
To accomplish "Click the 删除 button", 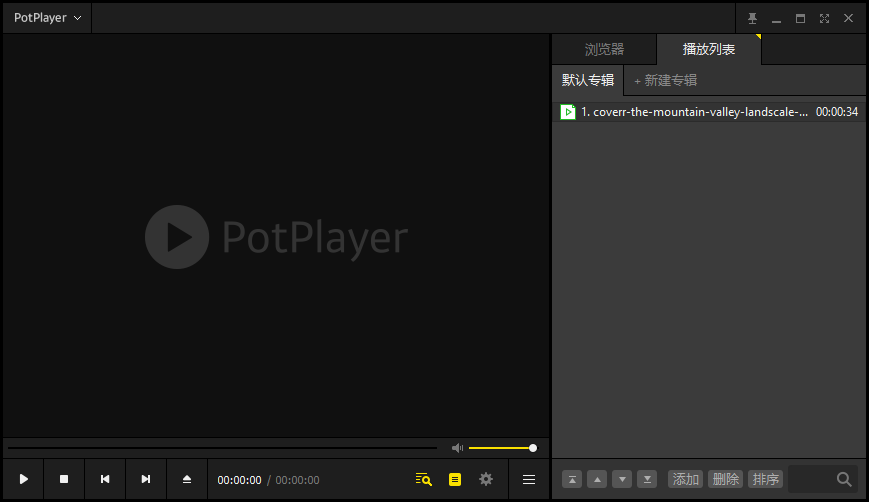I will coord(725,479).
